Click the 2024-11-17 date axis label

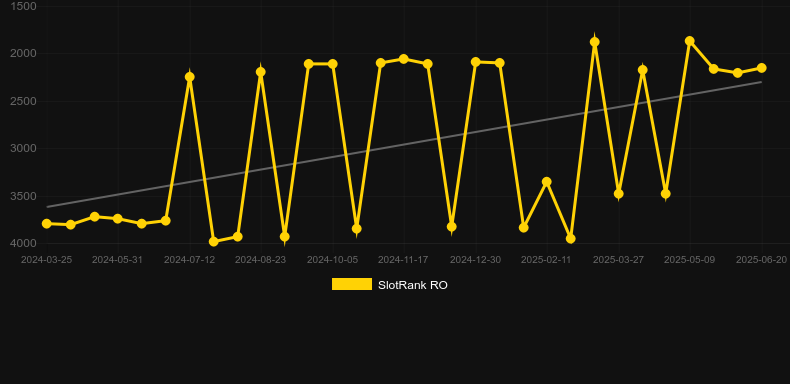[x=403, y=260]
